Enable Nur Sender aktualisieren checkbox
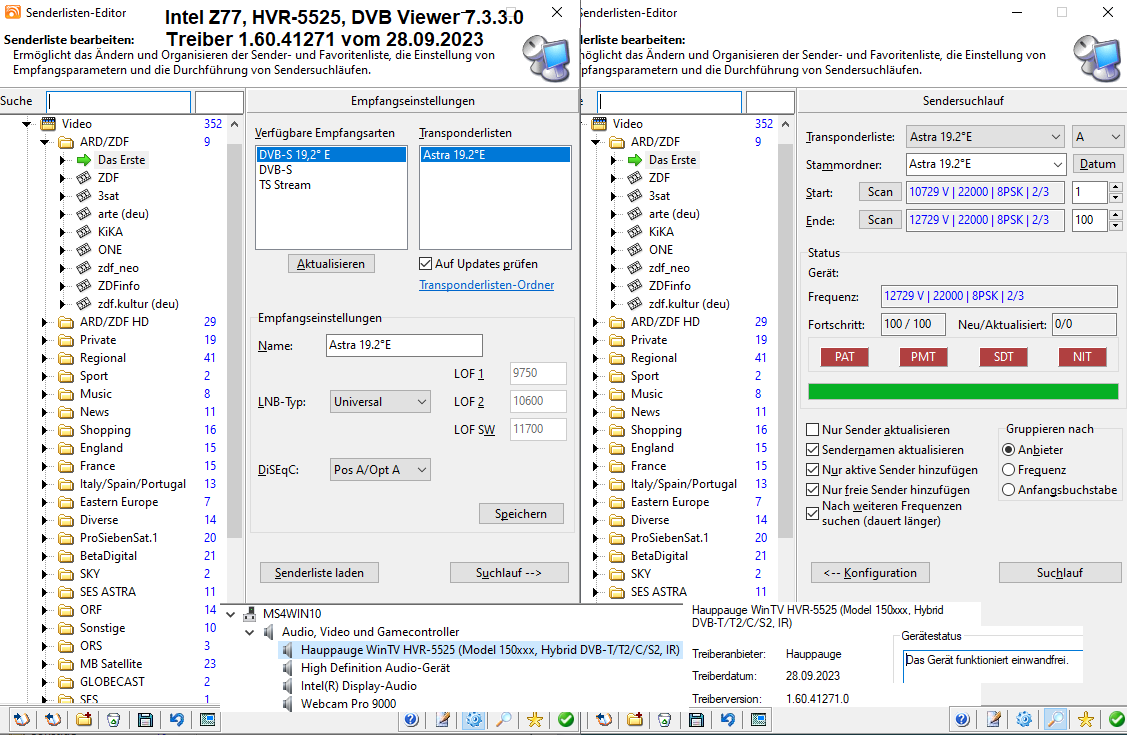Image resolution: width=1127 pixels, height=735 pixels. (x=812, y=430)
